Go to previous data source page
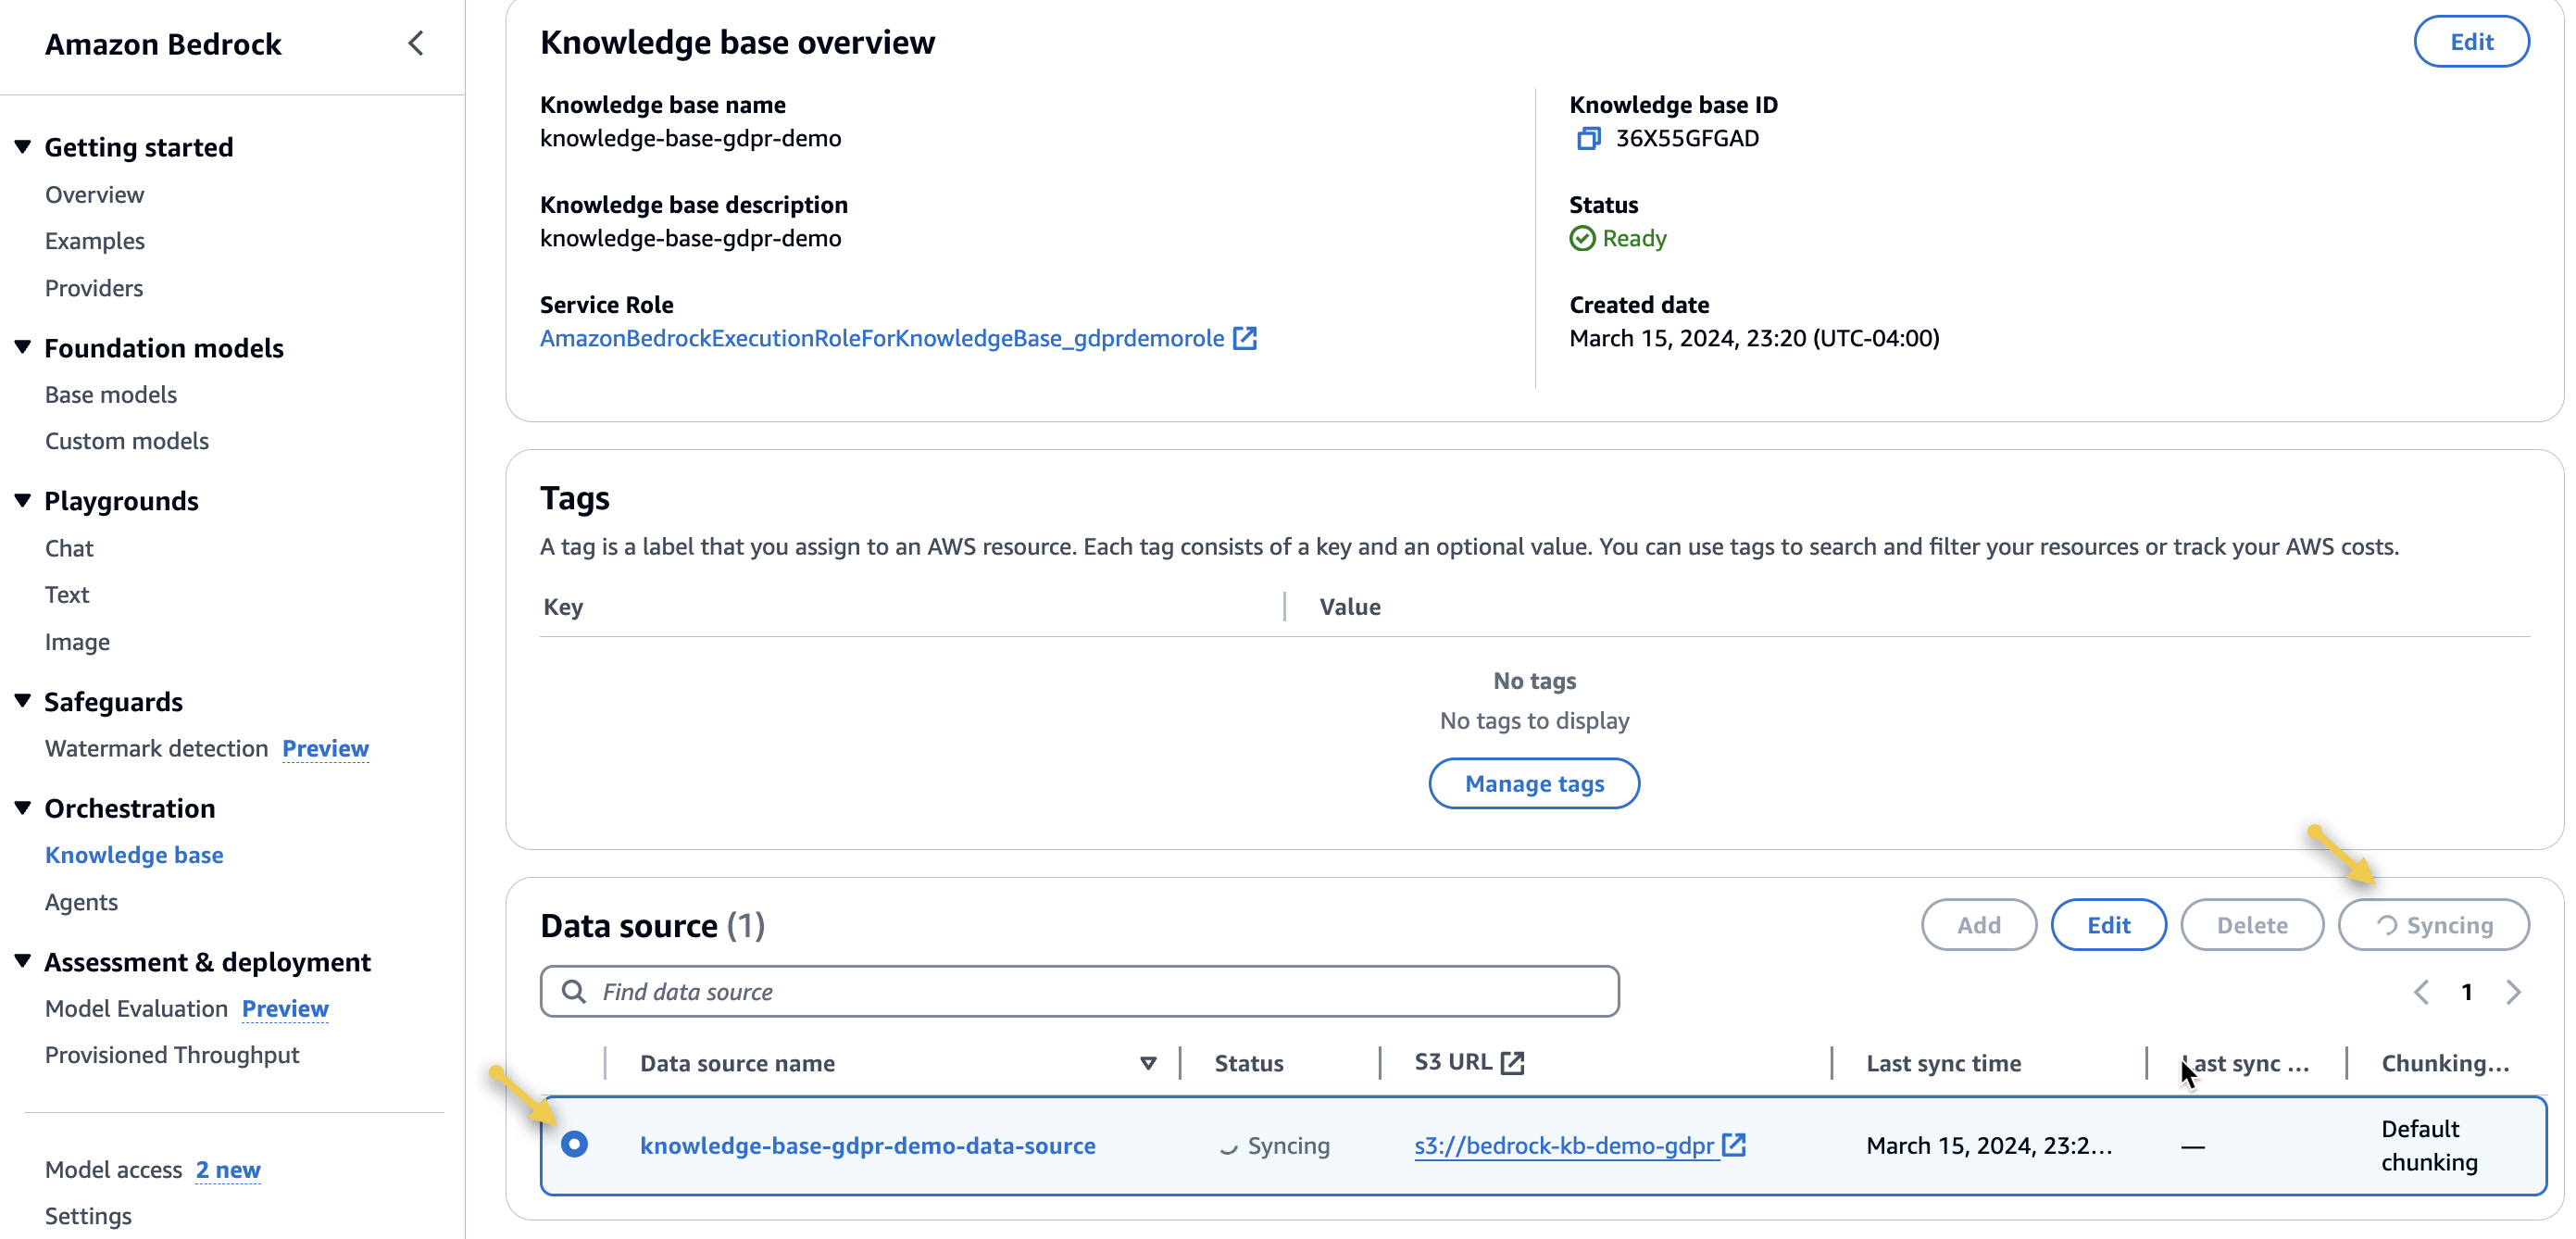This screenshot has height=1239, width=2576. (2421, 991)
